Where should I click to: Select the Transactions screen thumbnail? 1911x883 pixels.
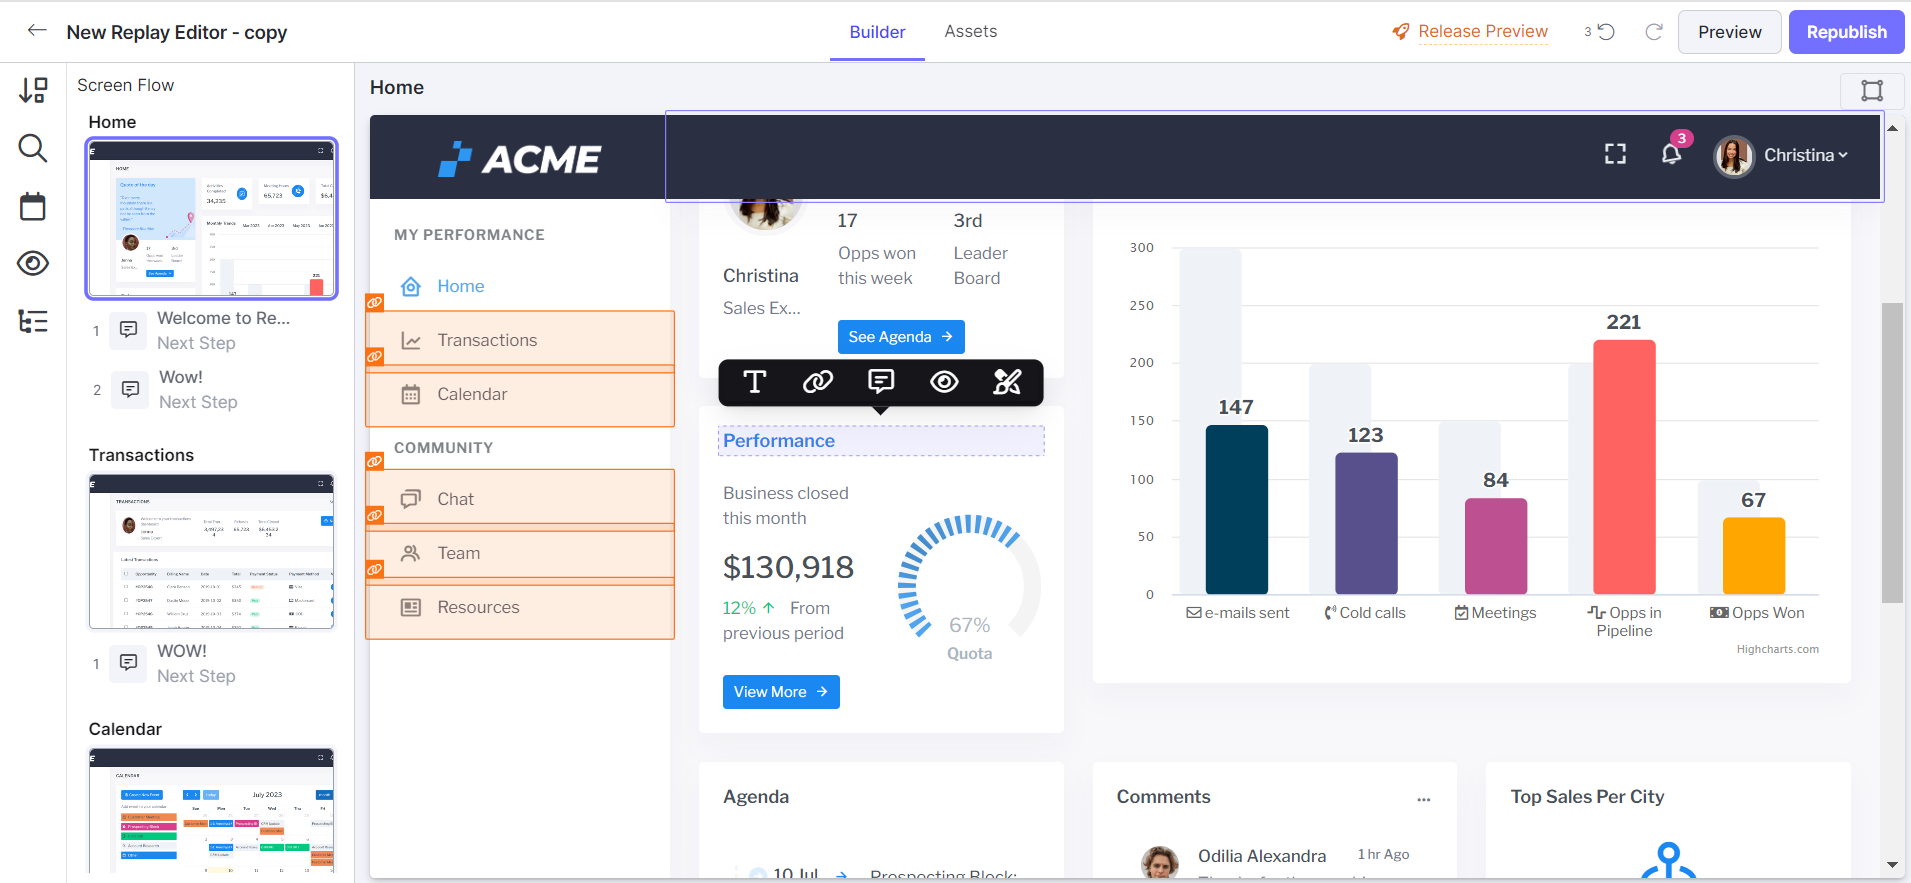(212, 552)
